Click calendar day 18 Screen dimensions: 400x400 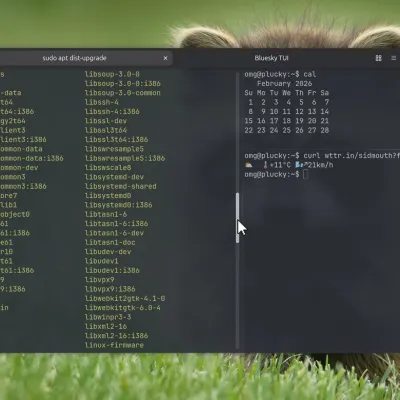coord(286,121)
